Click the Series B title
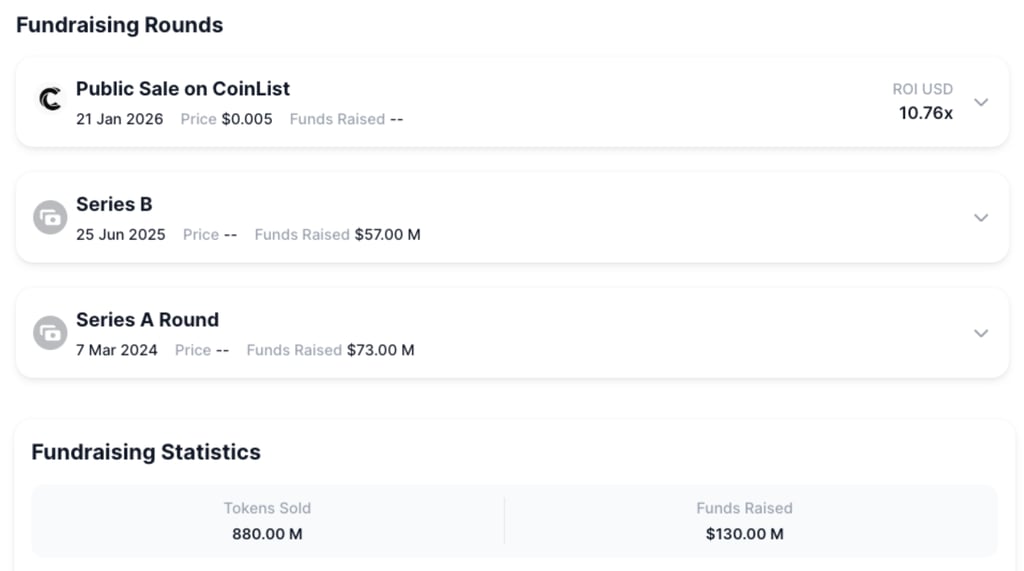 pos(114,204)
